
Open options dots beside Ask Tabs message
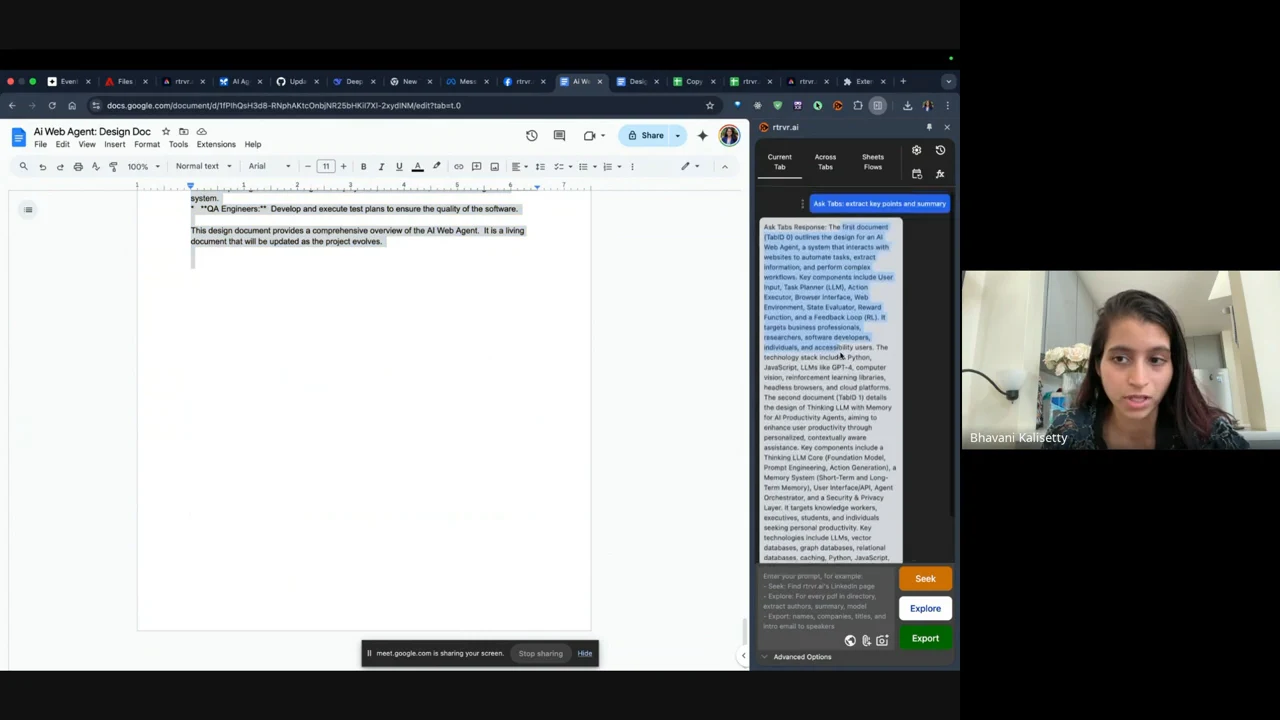click(802, 204)
